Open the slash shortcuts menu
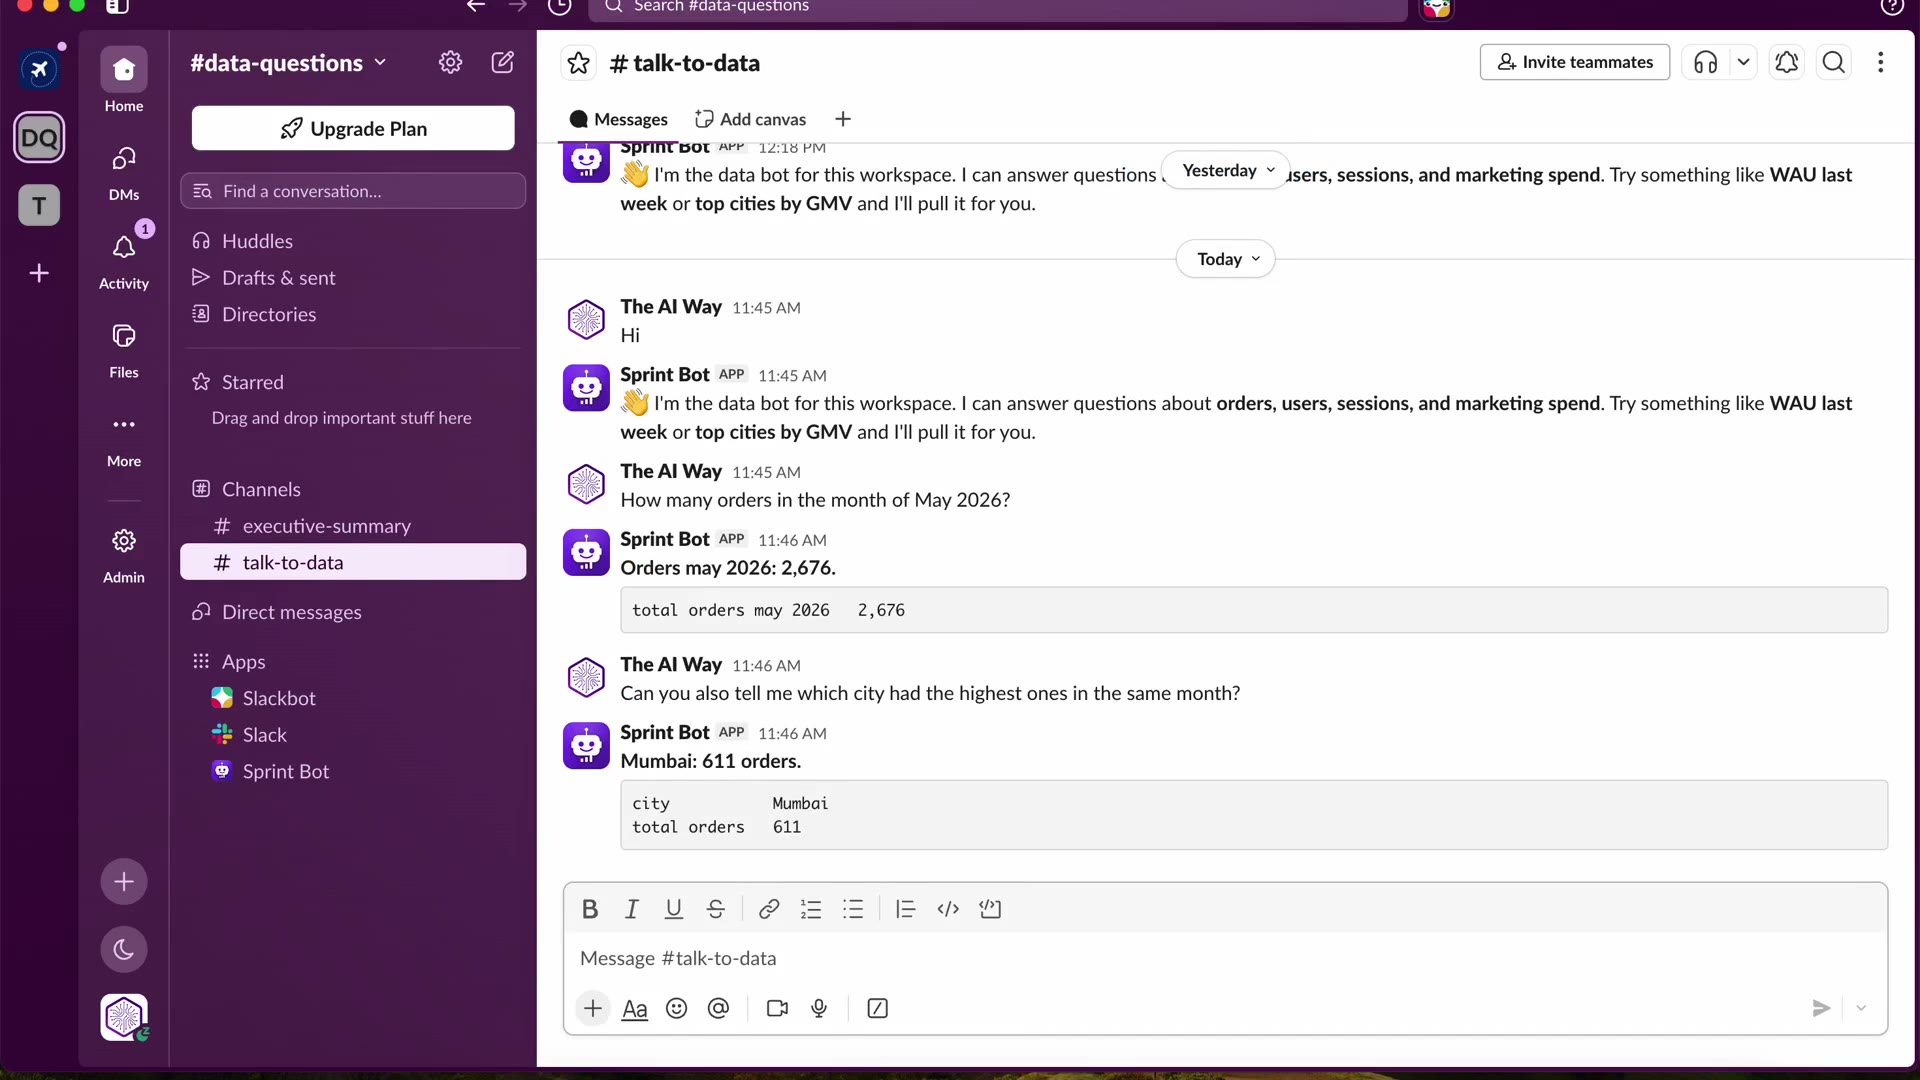This screenshot has height=1080, width=1920. (x=877, y=1008)
